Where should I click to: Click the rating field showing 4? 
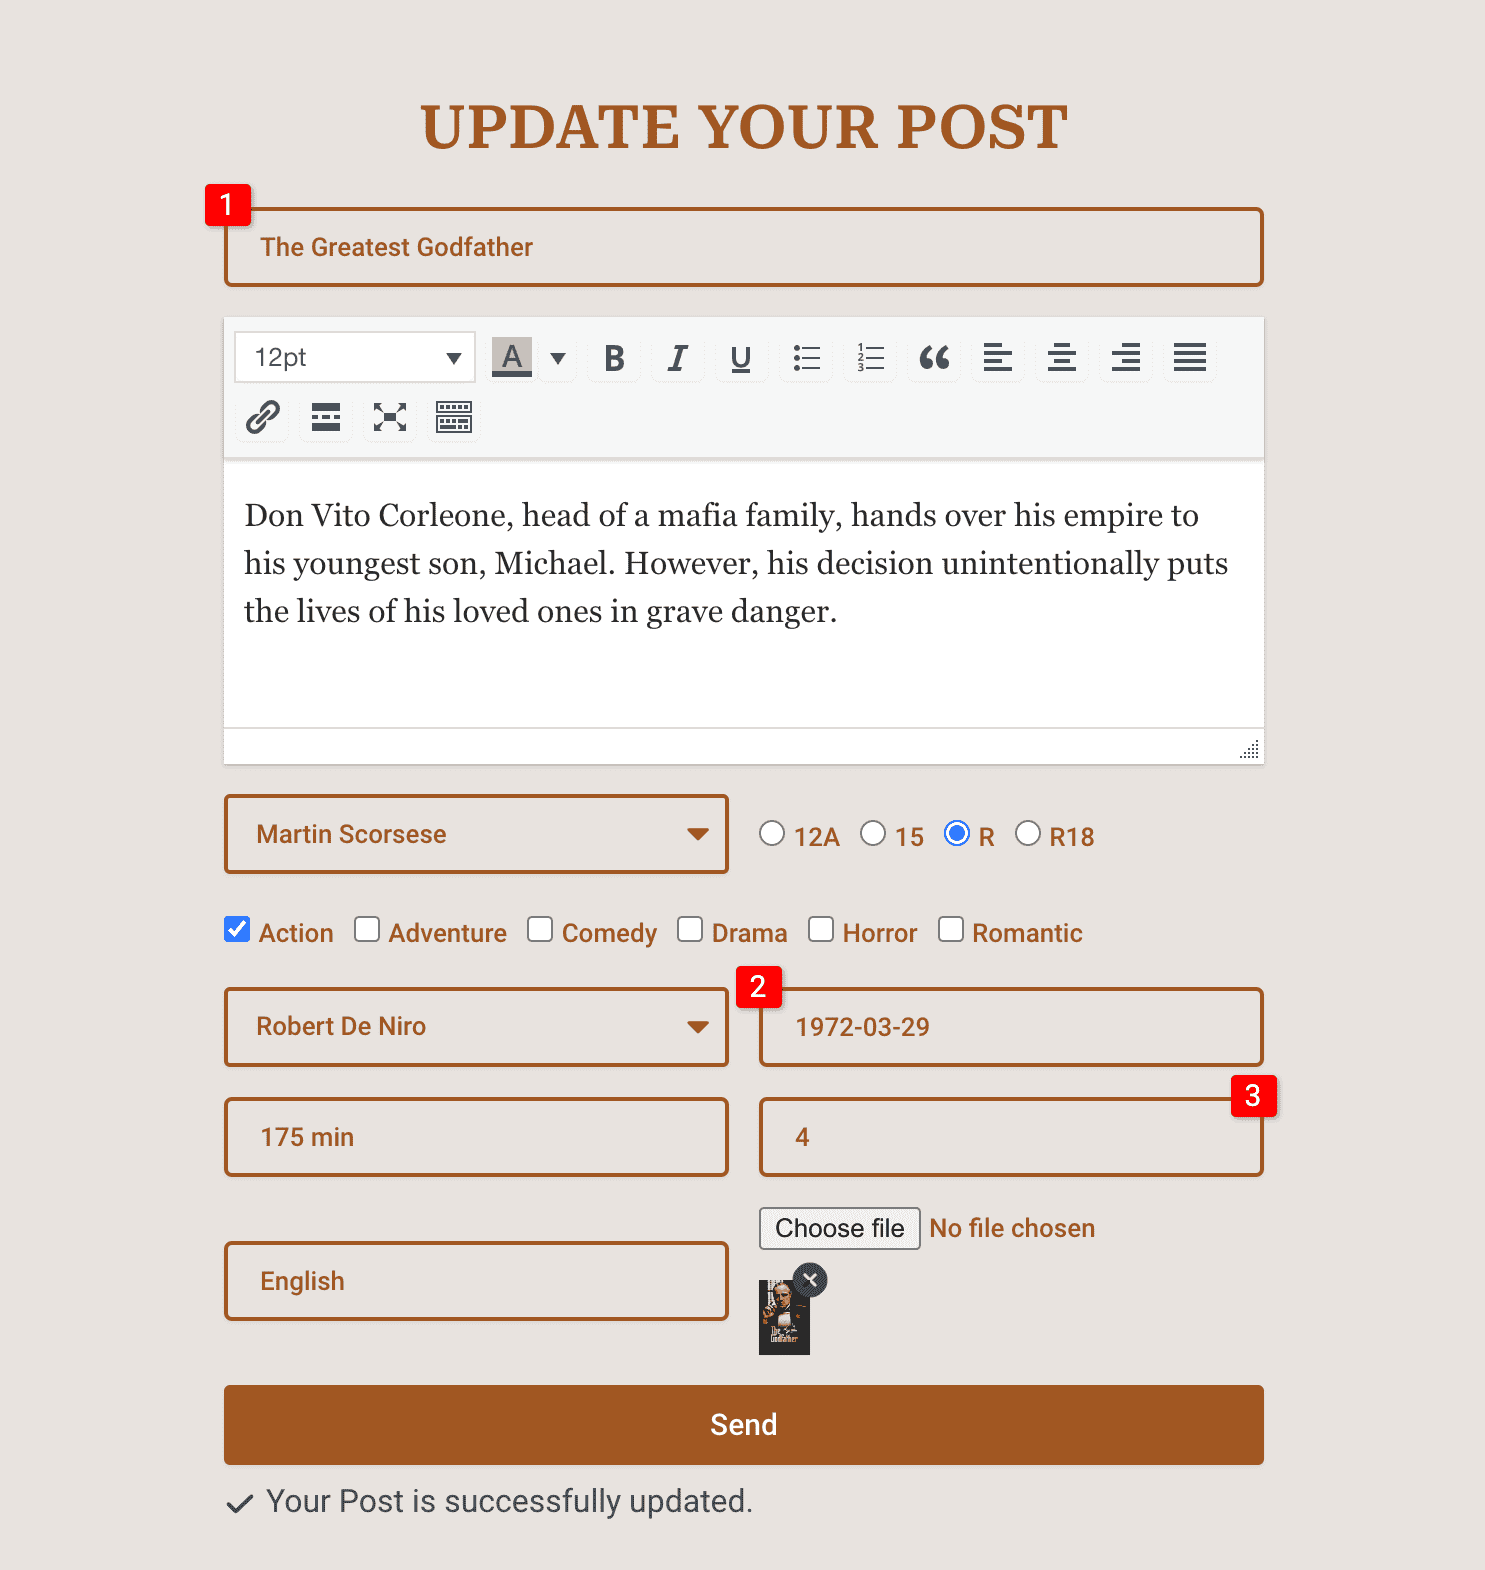pos(1011,1137)
